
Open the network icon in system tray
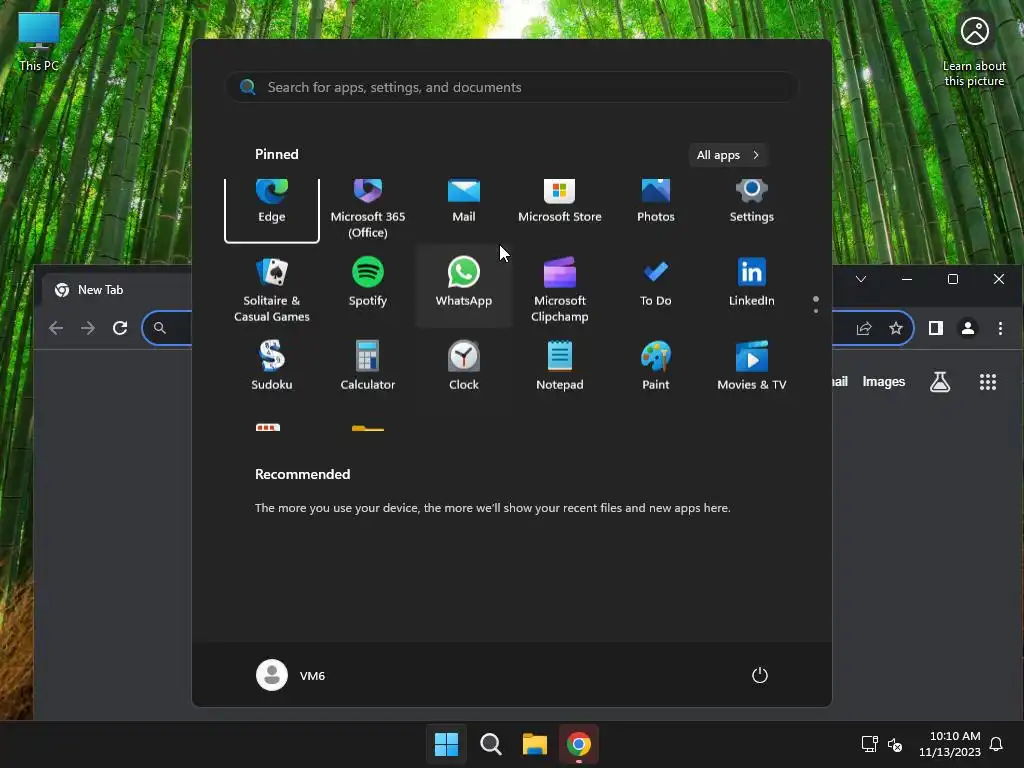click(x=869, y=744)
